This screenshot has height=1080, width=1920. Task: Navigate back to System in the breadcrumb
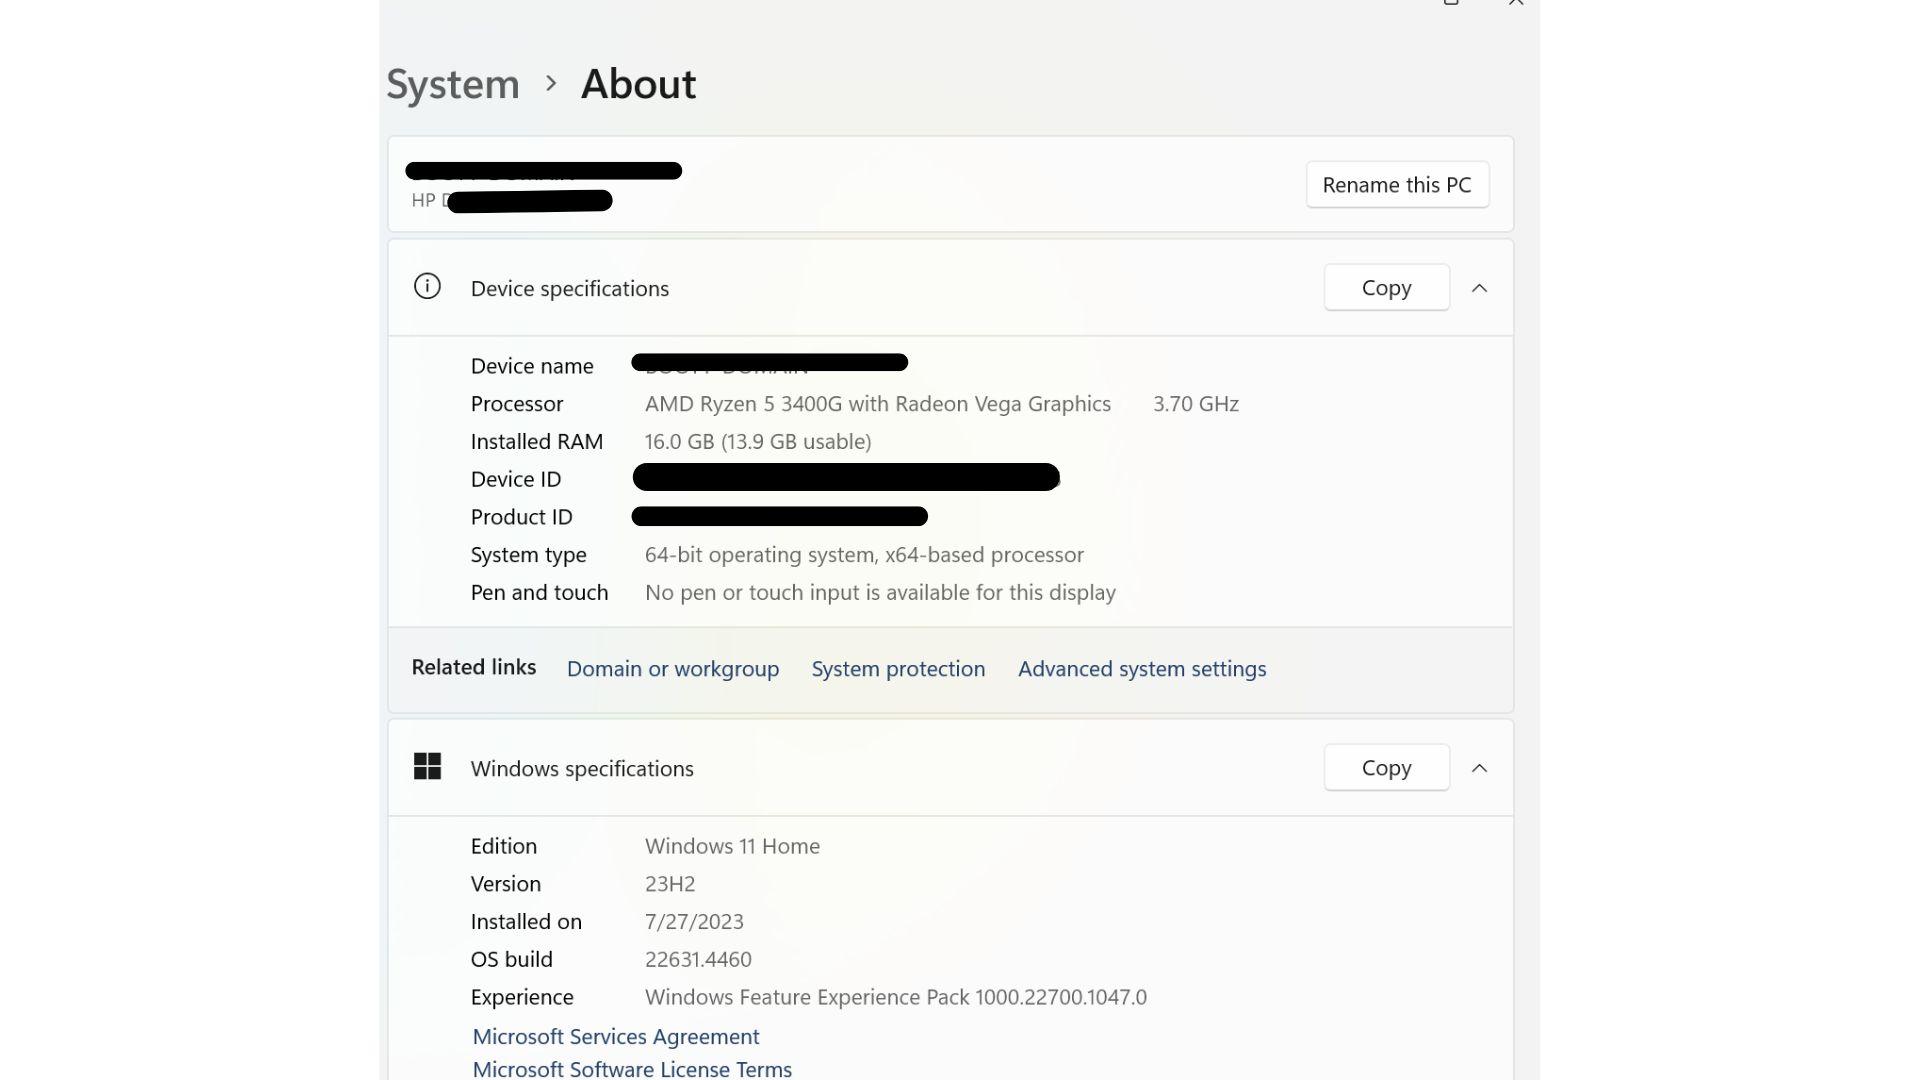click(452, 85)
